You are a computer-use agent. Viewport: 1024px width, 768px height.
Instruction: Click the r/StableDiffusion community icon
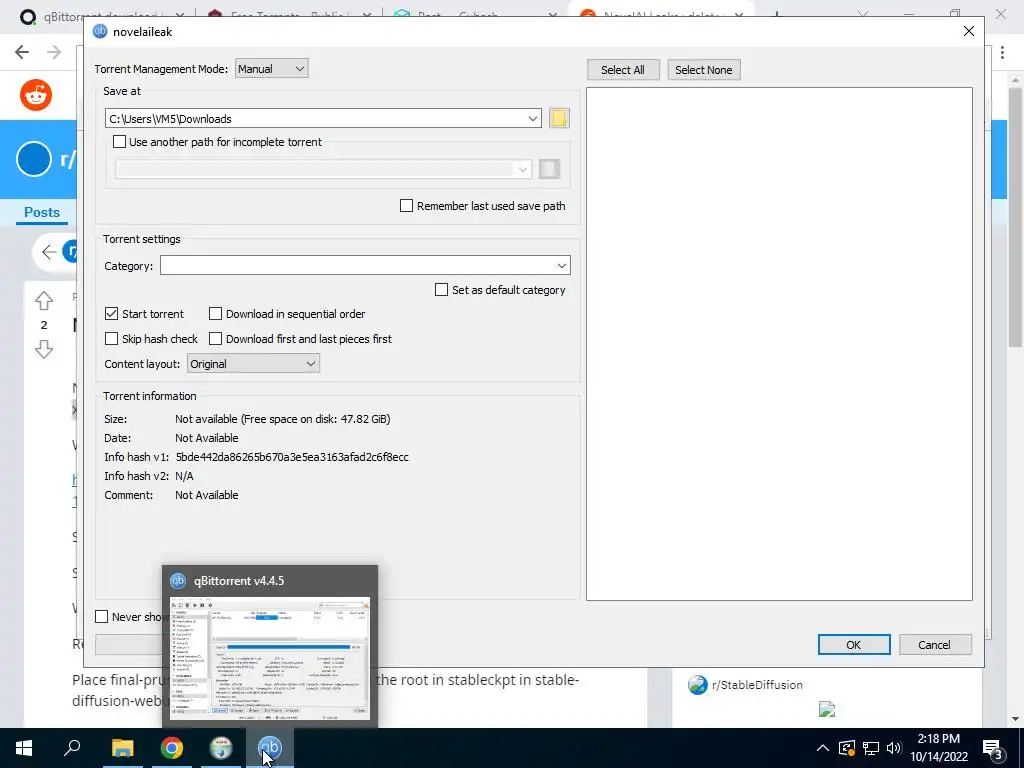tap(697, 684)
